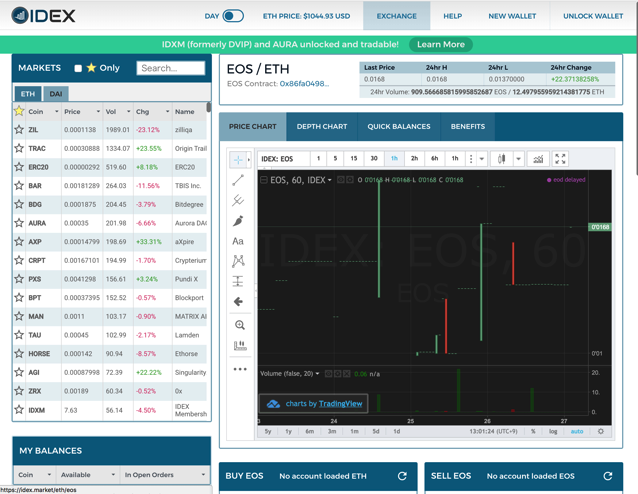The width and height of the screenshot is (638, 494).
Task: Expand the Volume indicator dropdown
Action: click(317, 374)
